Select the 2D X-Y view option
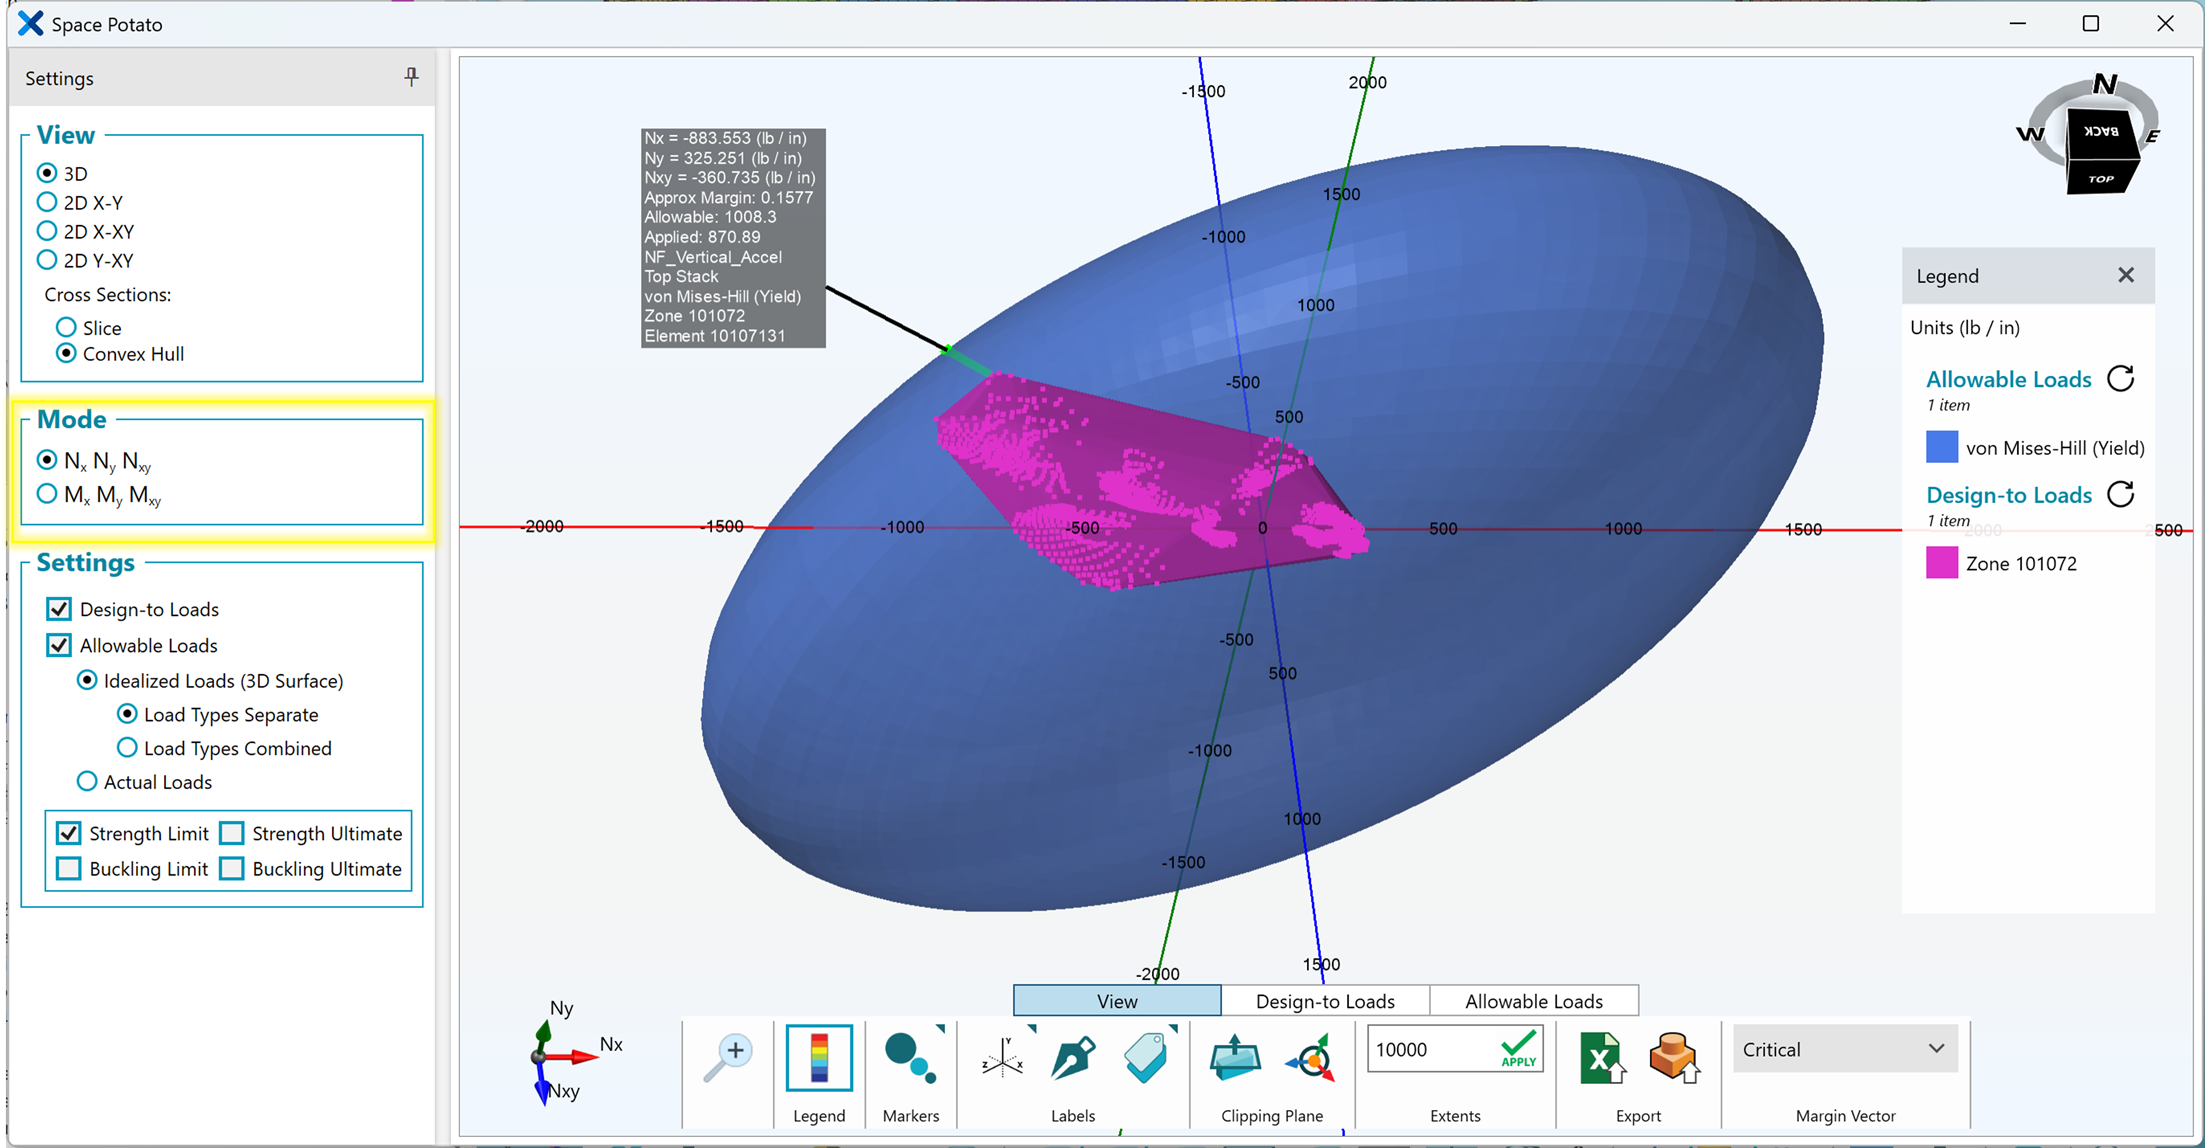 coord(47,202)
